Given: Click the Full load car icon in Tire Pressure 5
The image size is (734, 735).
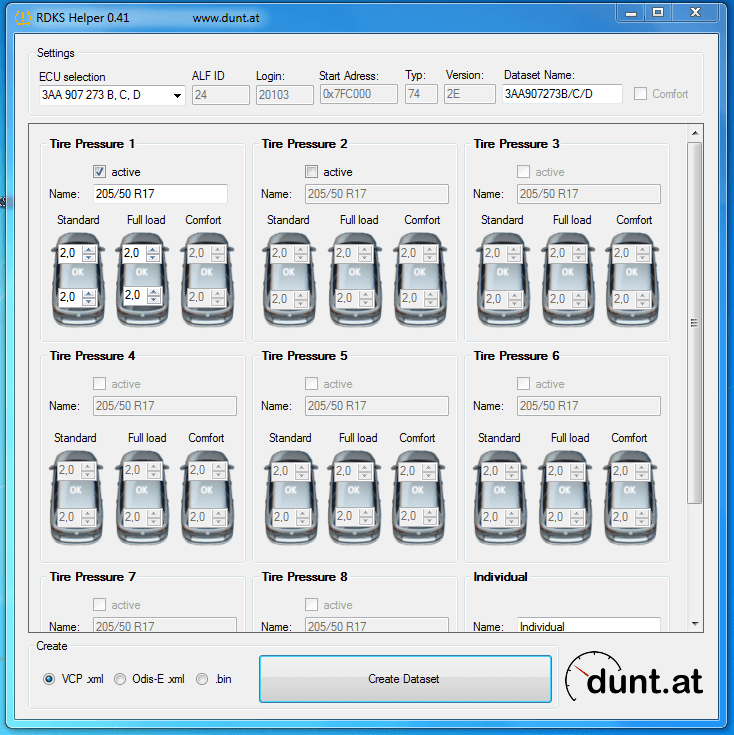Looking at the screenshot, I should [354, 497].
